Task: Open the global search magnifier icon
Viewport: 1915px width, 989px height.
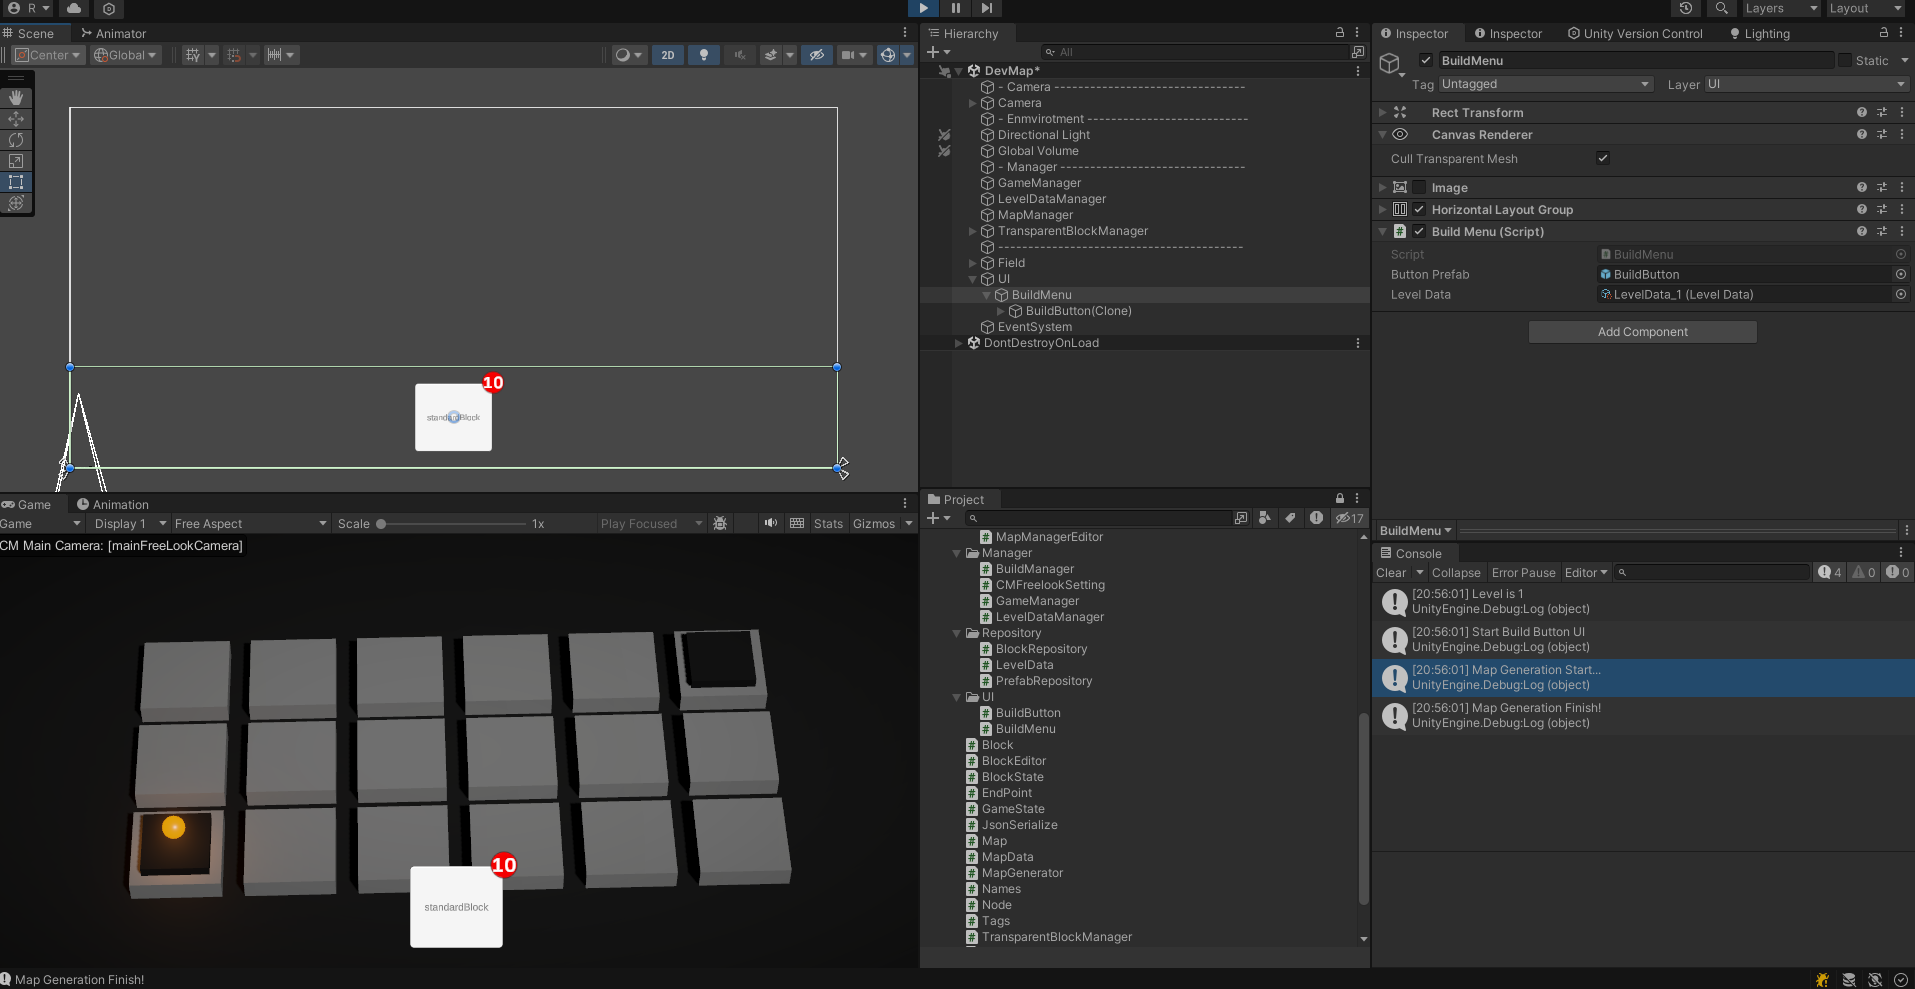Action: [x=1721, y=8]
